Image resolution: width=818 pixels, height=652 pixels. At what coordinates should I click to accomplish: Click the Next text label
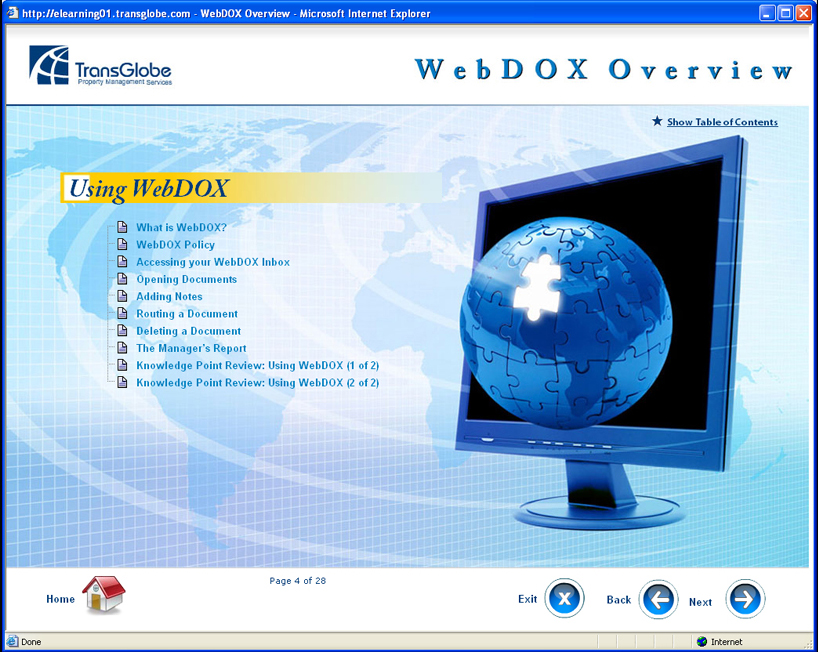700,602
